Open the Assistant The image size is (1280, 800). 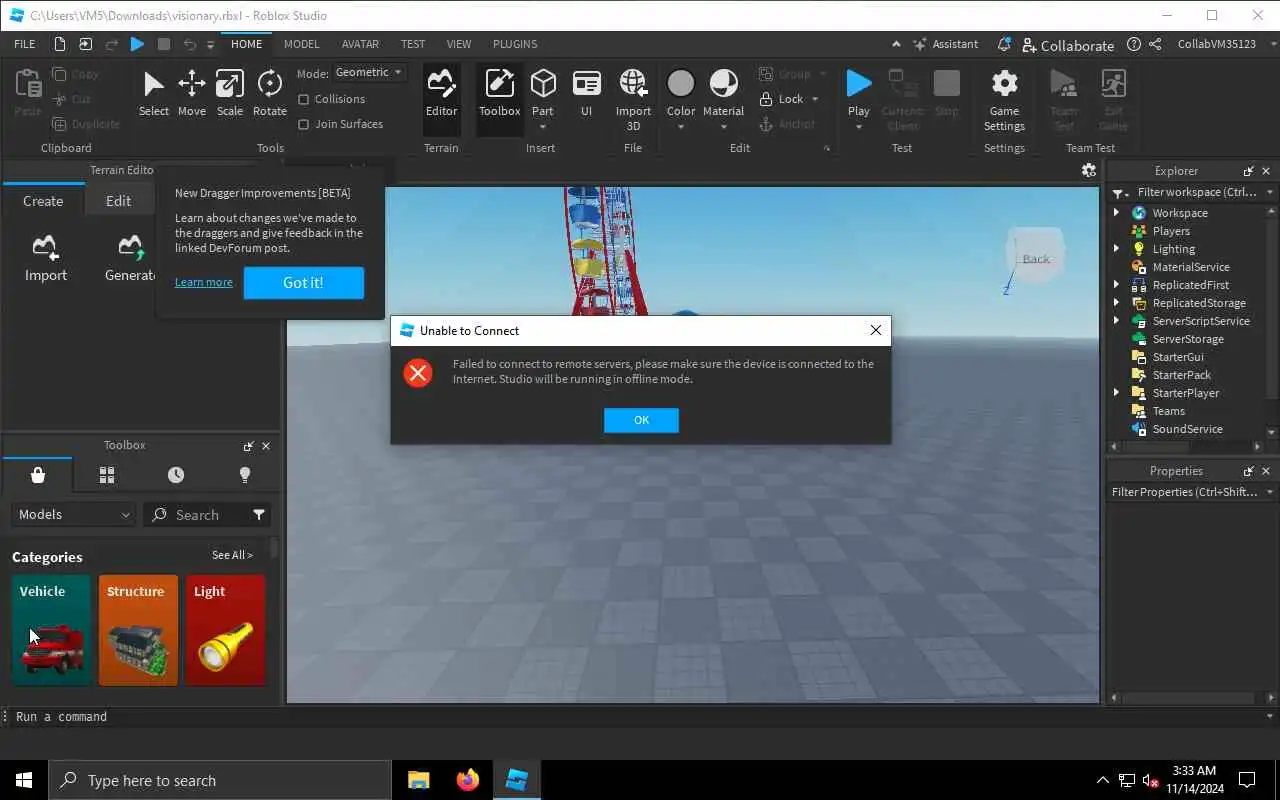point(945,44)
